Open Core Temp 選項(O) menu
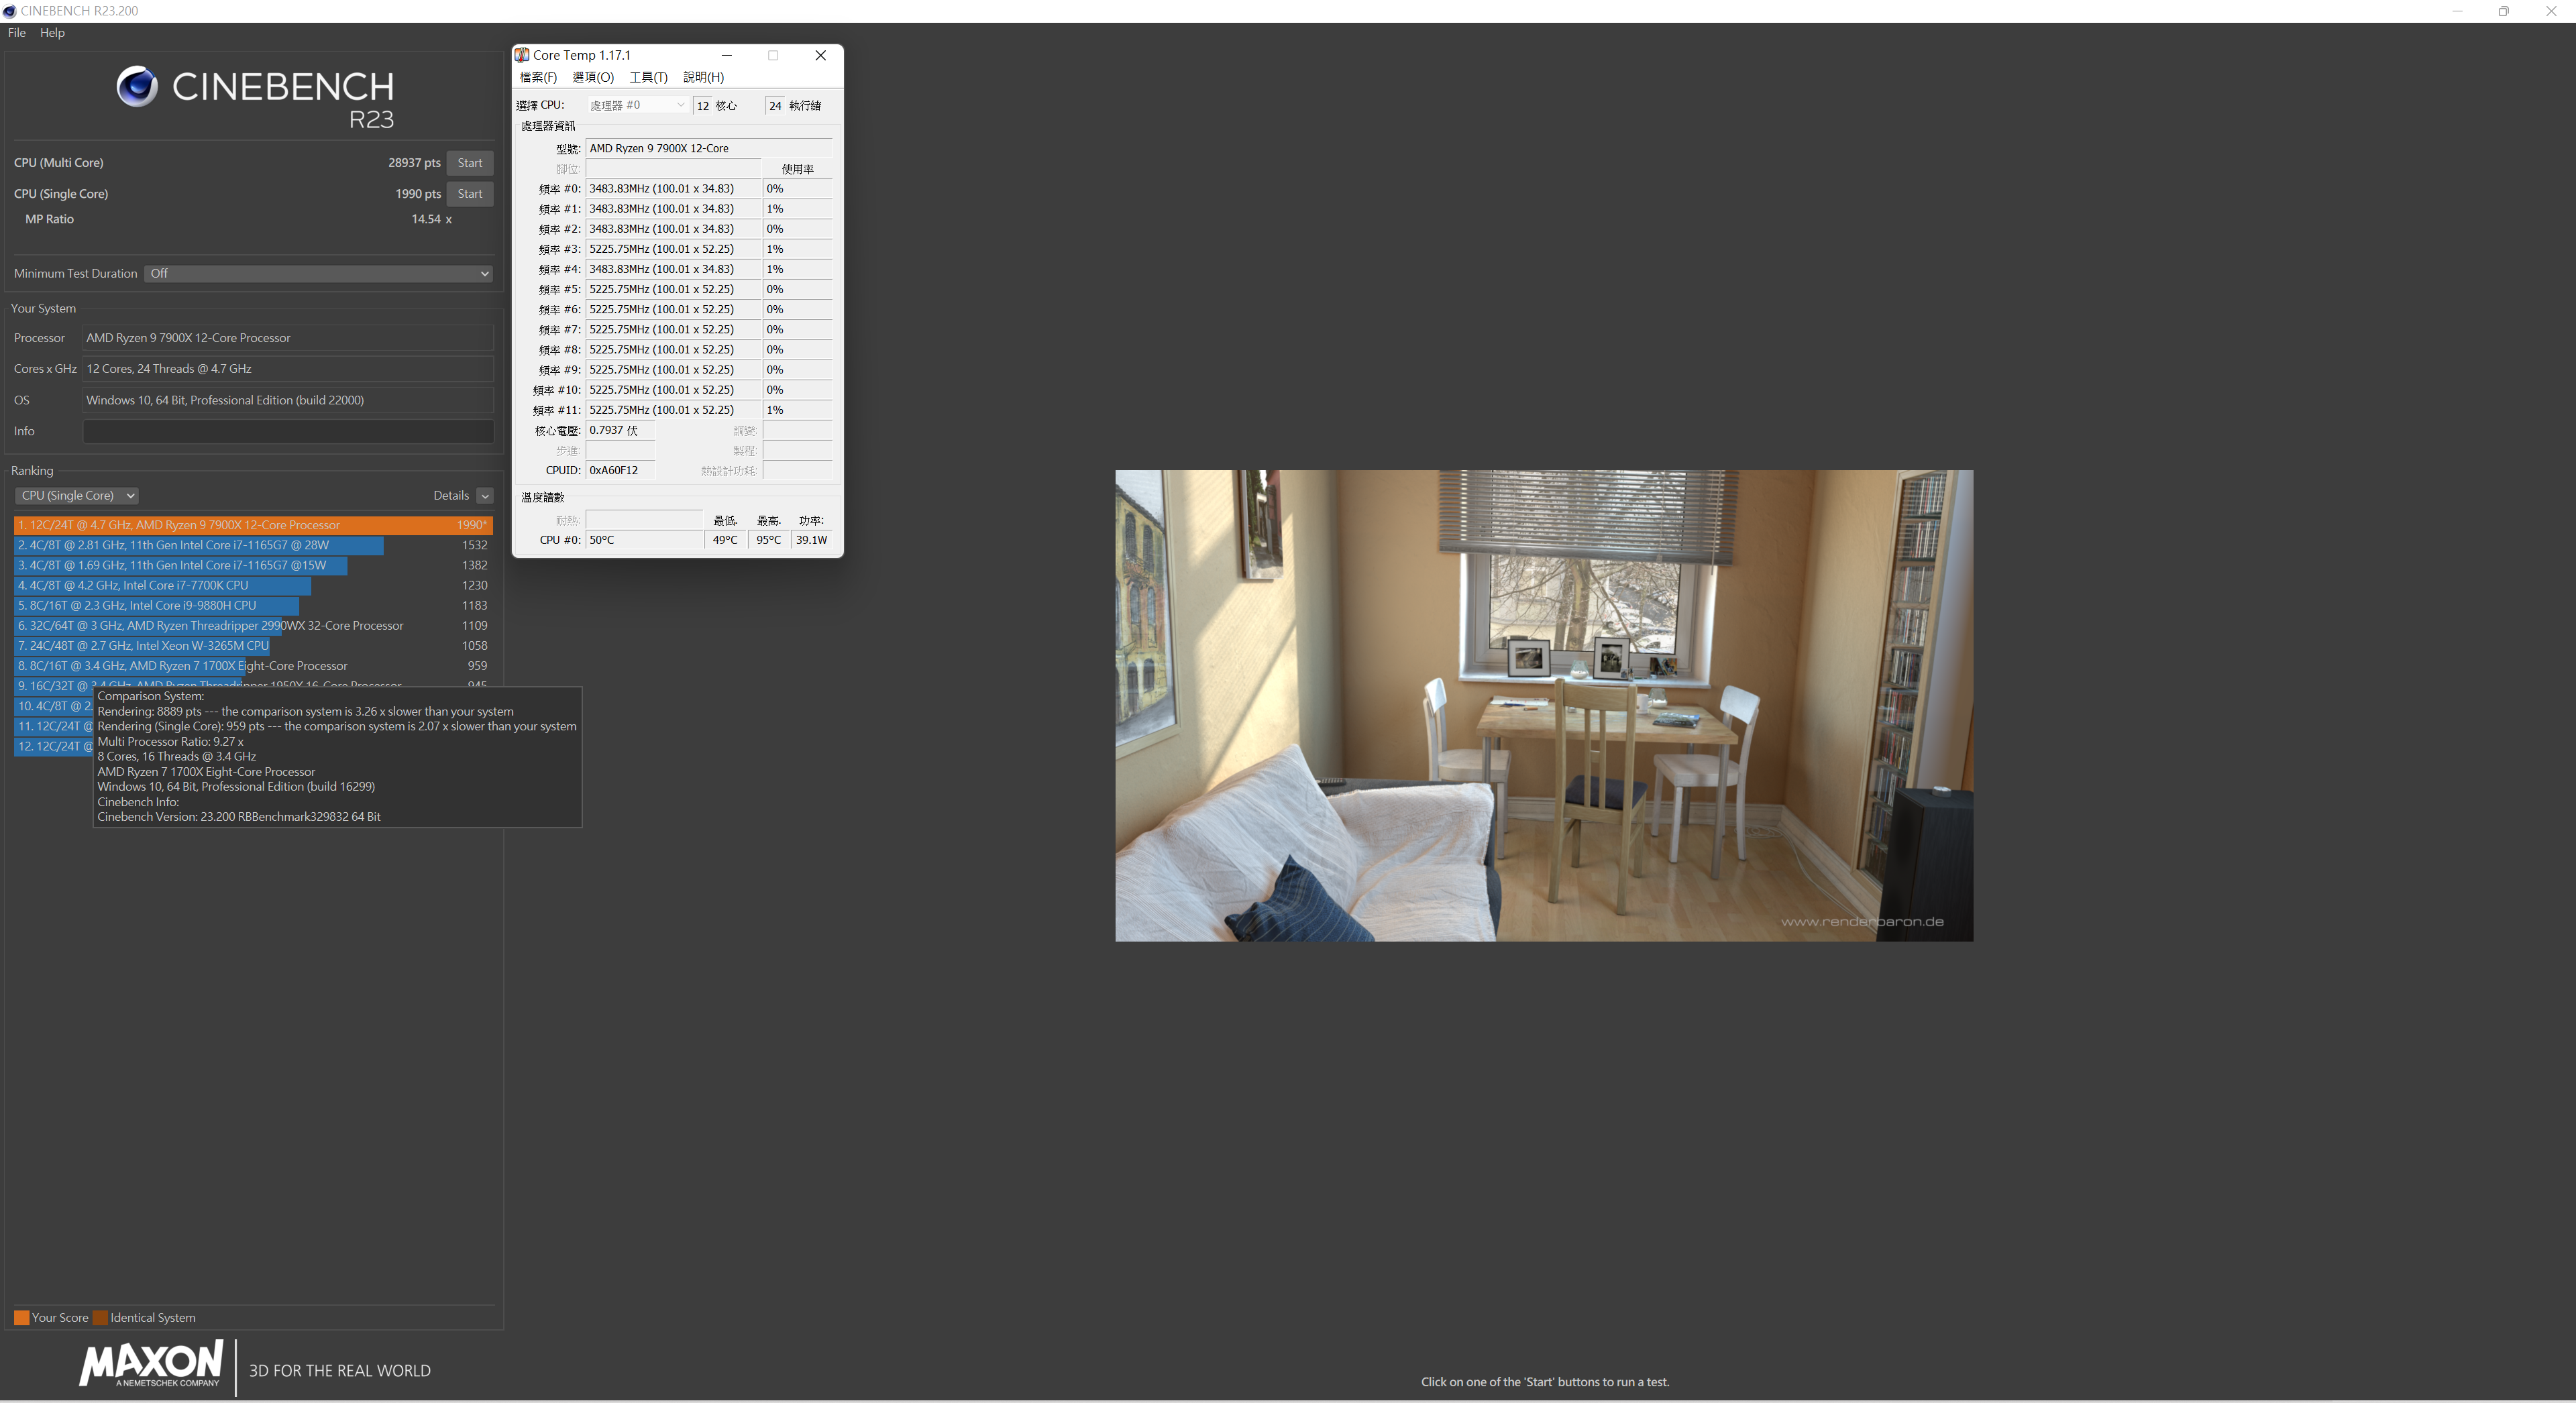Viewport: 2576px width, 1403px height. coord(593,78)
